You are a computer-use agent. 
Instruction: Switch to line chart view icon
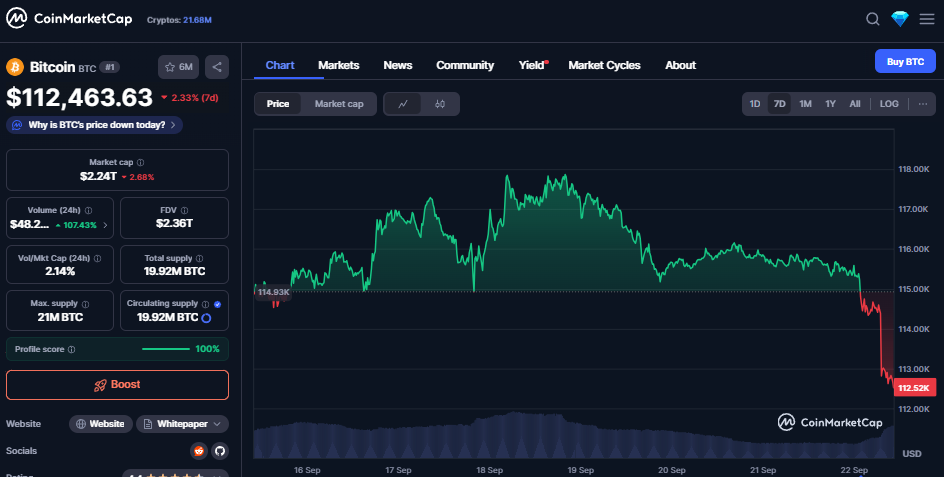(403, 104)
